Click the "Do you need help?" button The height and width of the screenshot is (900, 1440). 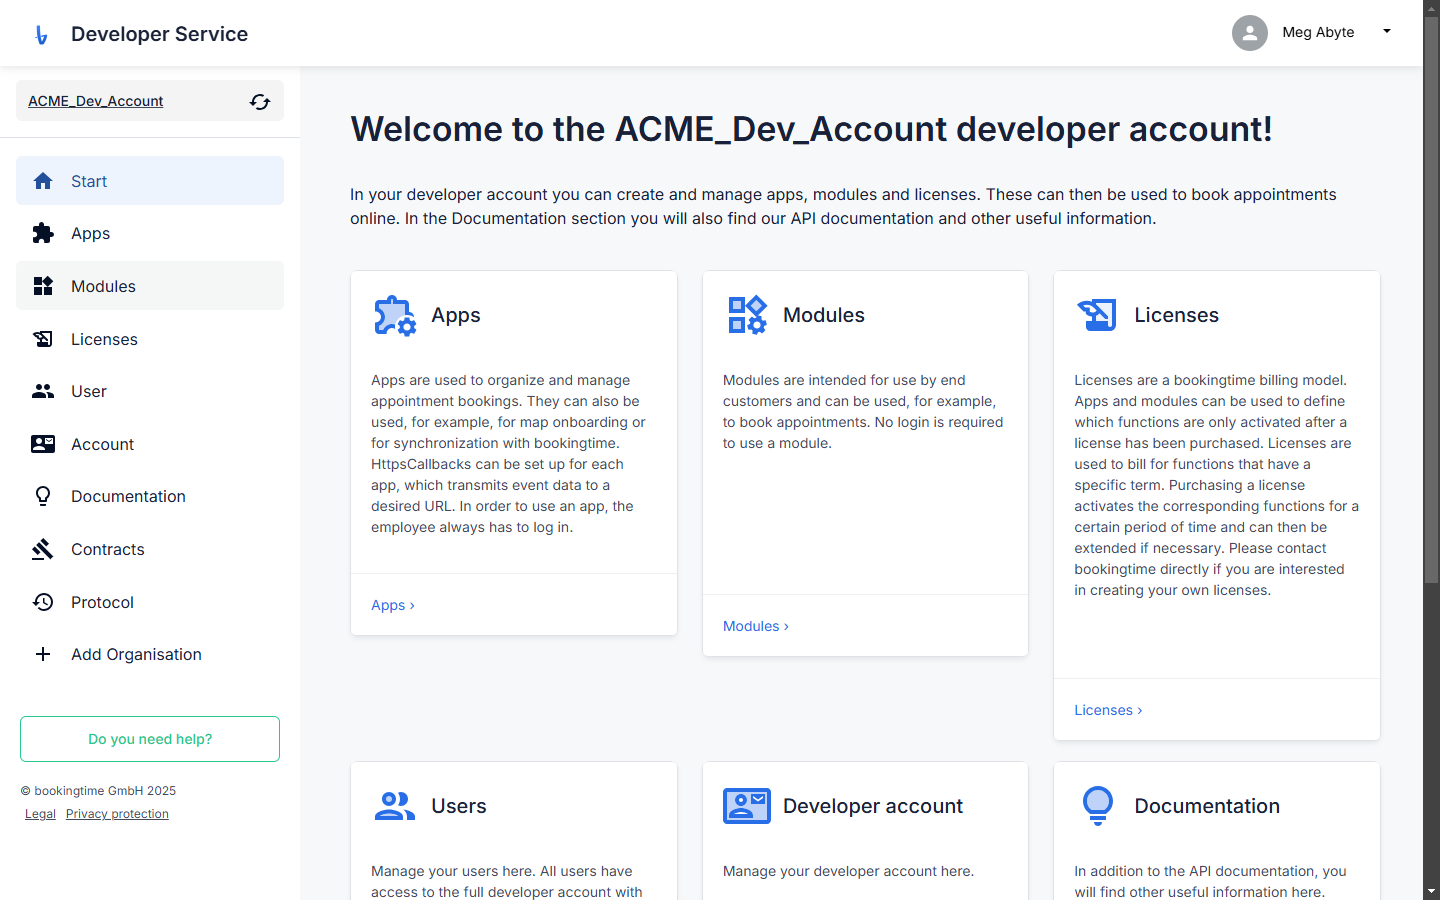[x=150, y=739]
